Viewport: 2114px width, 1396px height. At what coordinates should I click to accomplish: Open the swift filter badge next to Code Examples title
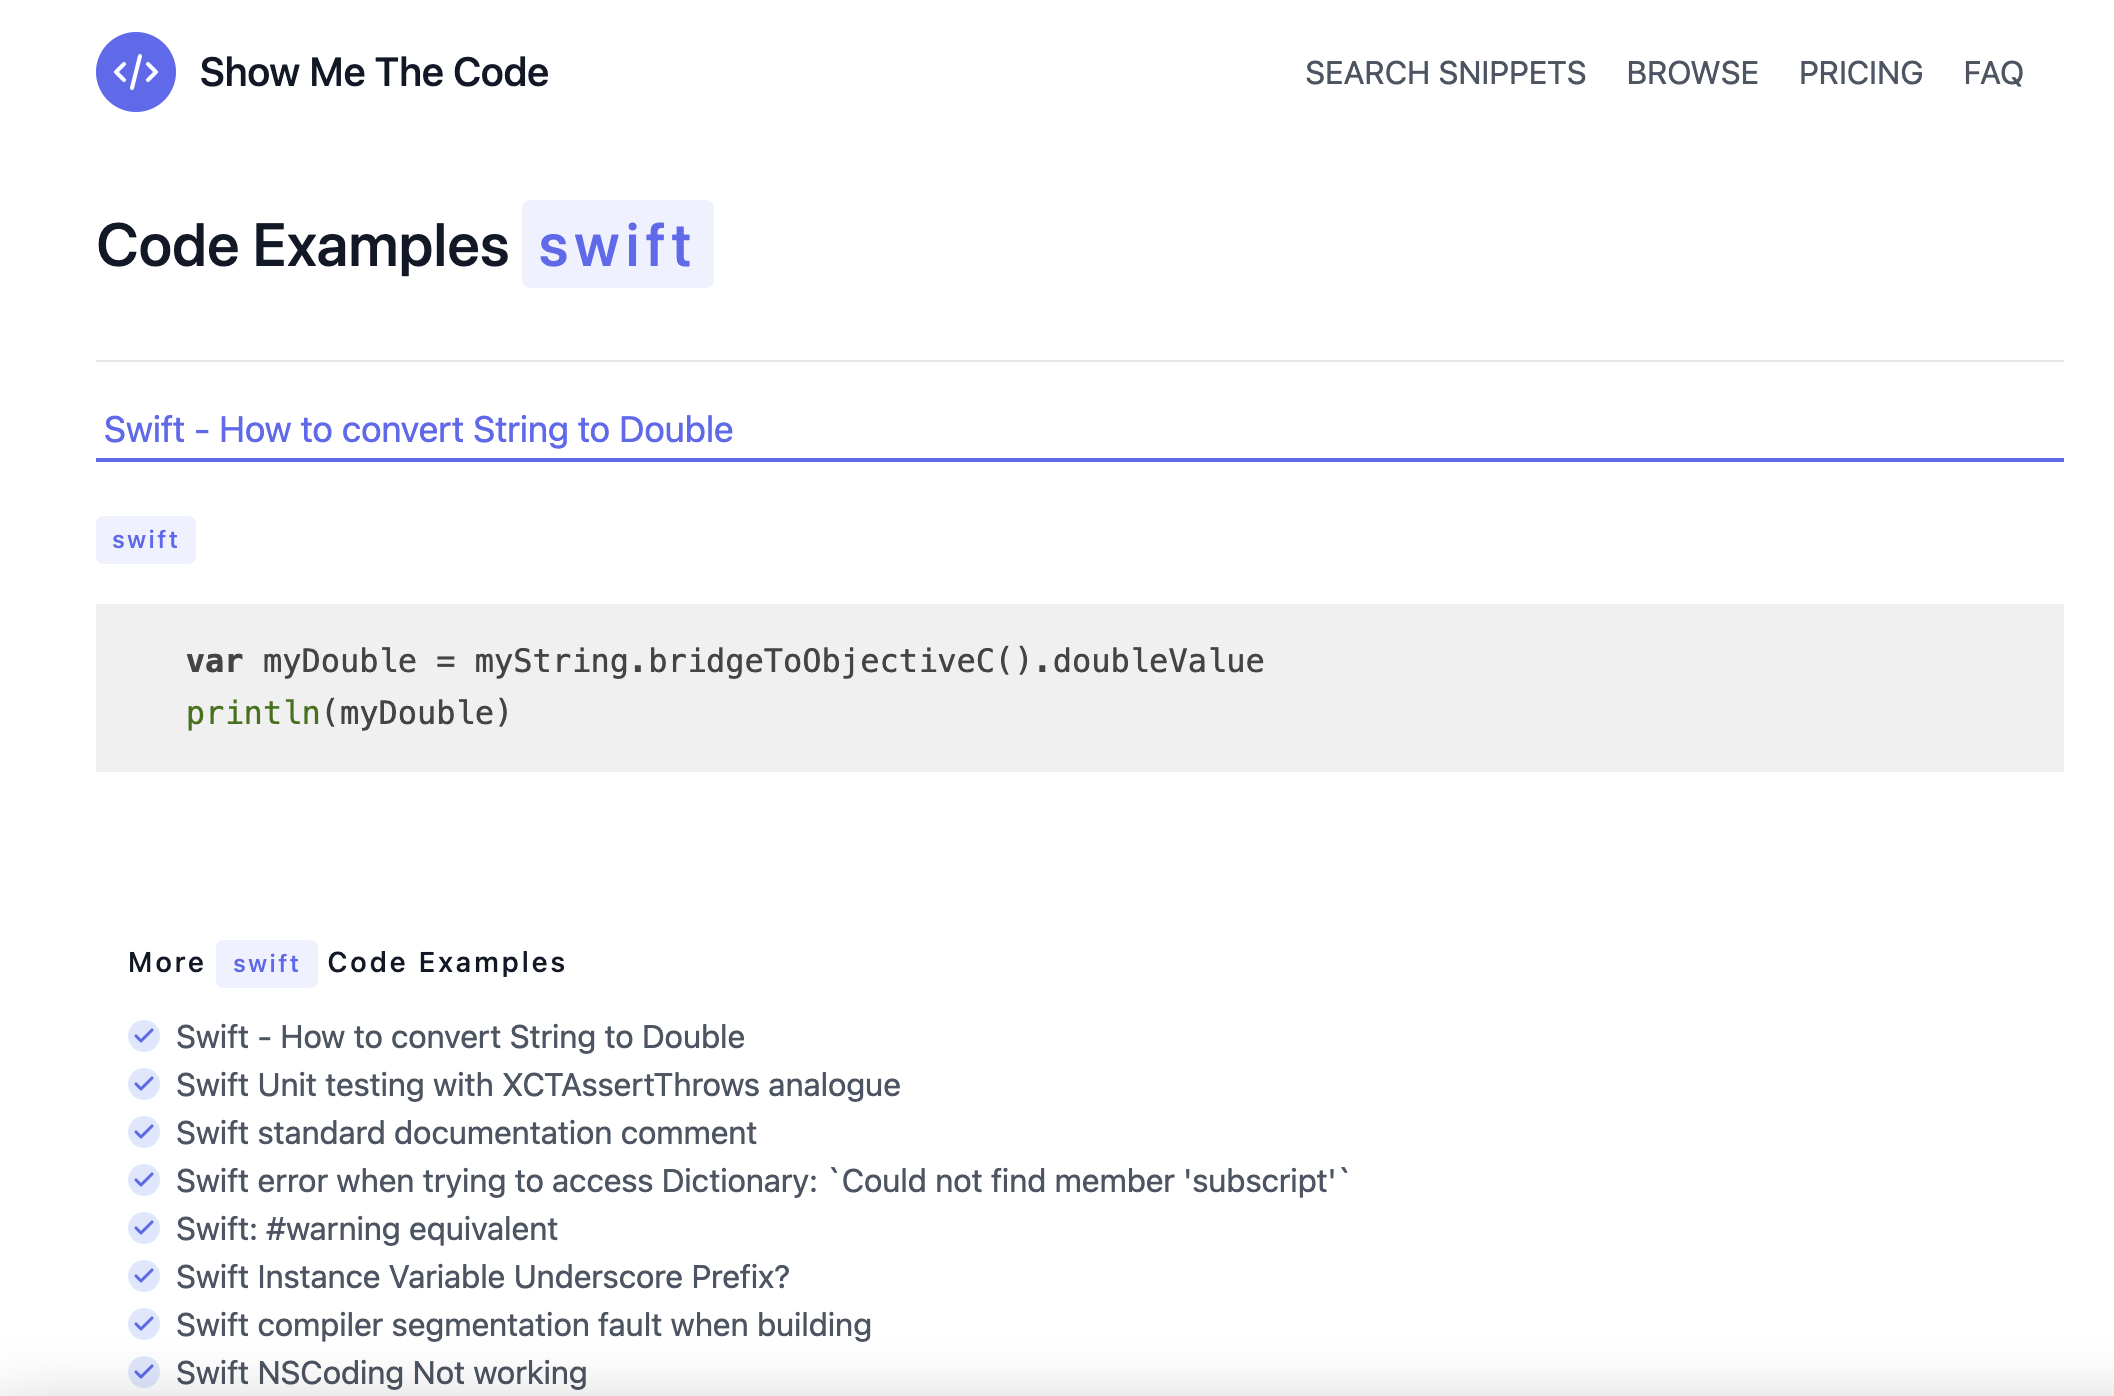tap(617, 243)
